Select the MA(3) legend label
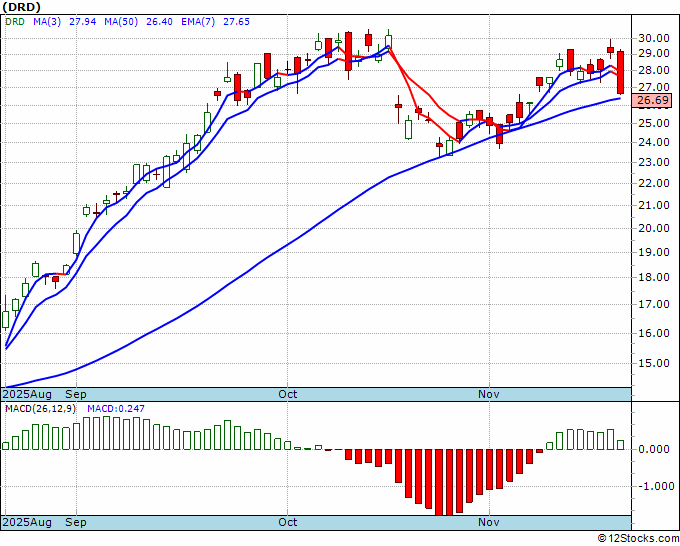This screenshot has width=680, height=546. click(x=47, y=22)
